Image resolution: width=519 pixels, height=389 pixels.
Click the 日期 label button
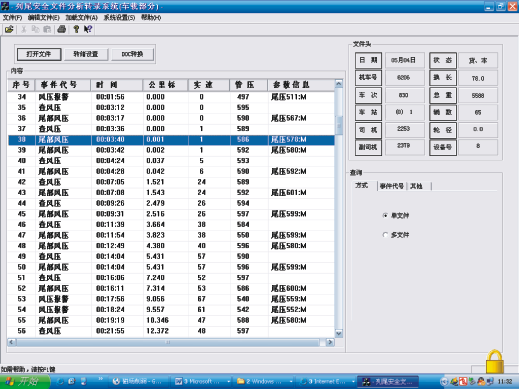368,60
